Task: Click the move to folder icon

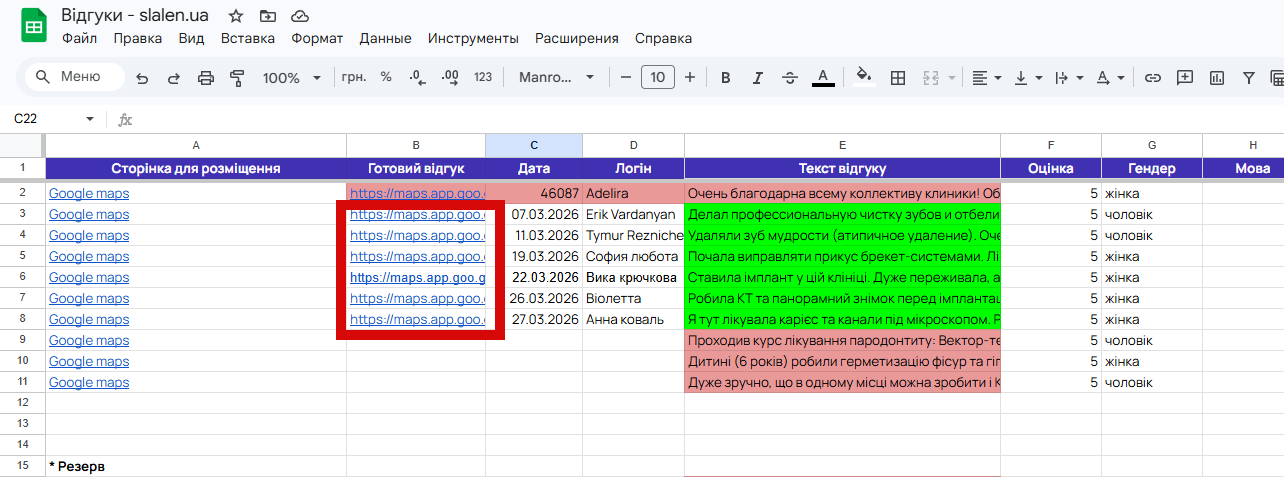Action: [267, 16]
